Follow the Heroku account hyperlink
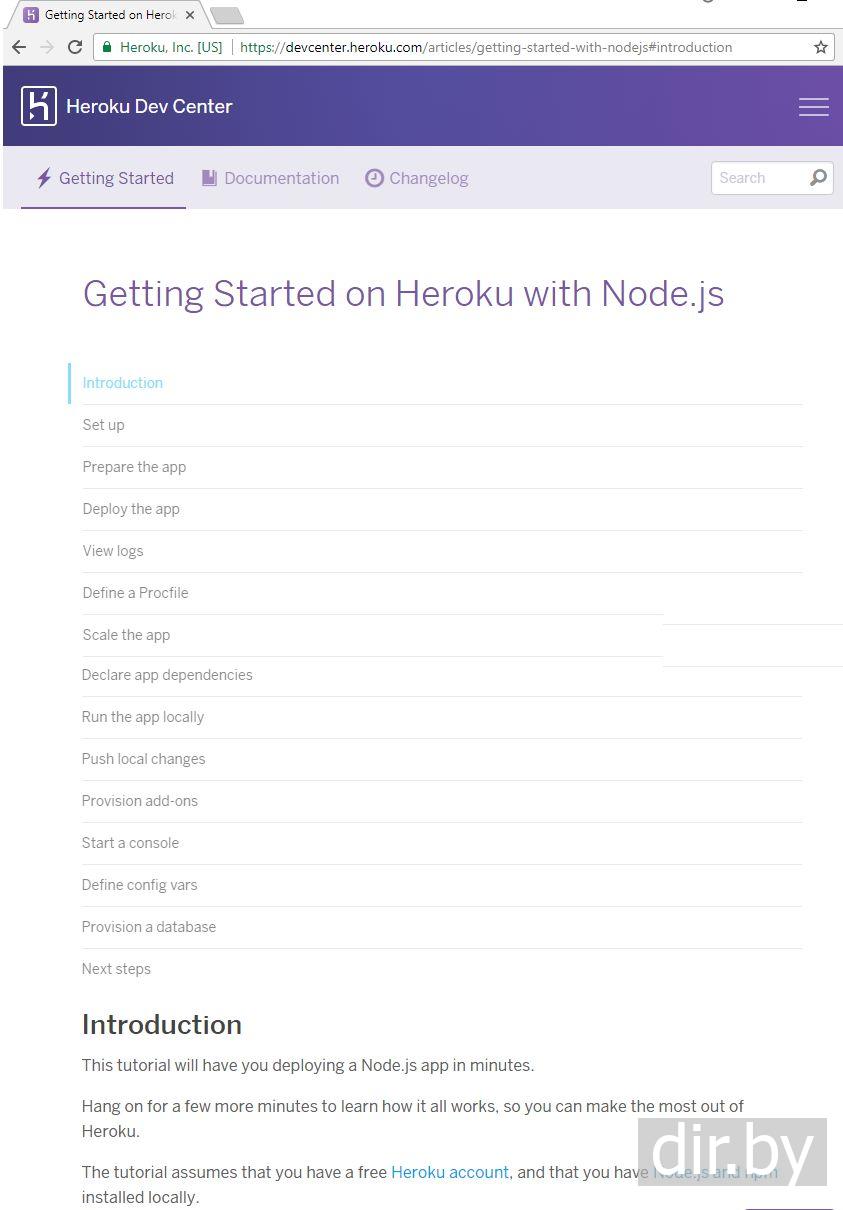843x1210 pixels. coord(450,1172)
